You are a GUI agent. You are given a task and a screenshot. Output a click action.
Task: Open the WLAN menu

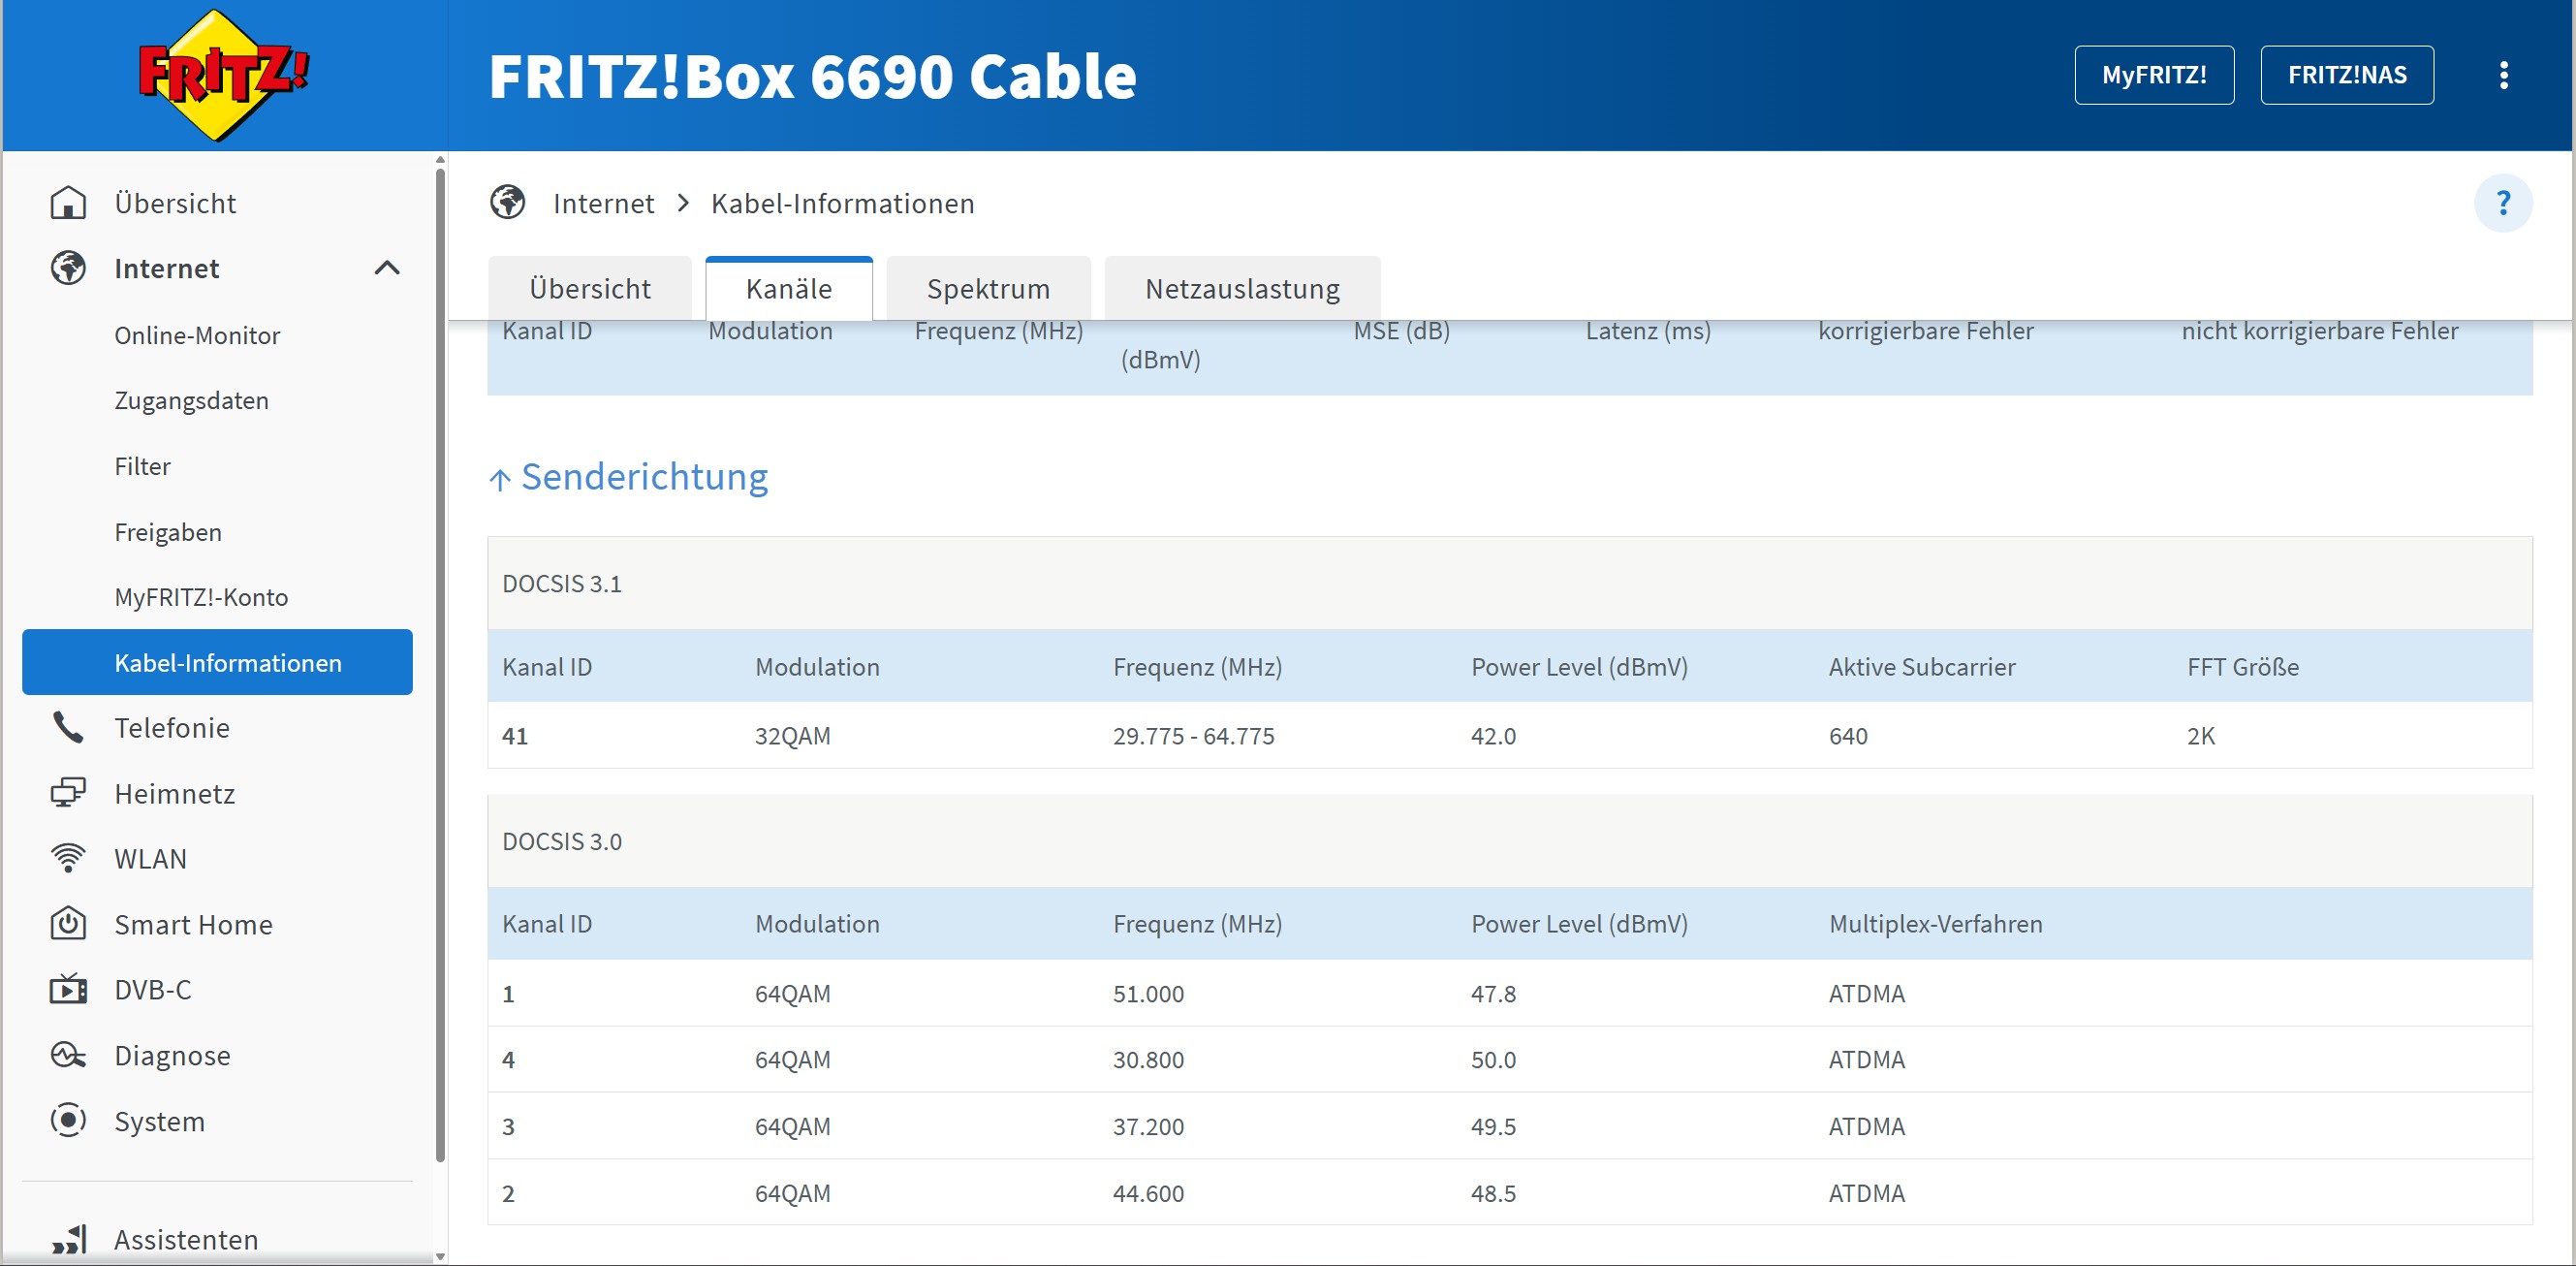coord(150,858)
